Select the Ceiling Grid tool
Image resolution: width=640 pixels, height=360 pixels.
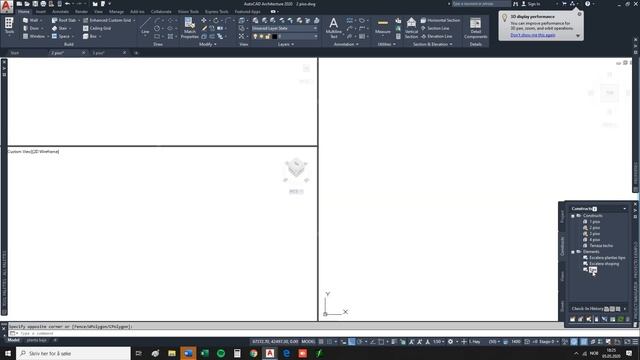(x=97, y=28)
